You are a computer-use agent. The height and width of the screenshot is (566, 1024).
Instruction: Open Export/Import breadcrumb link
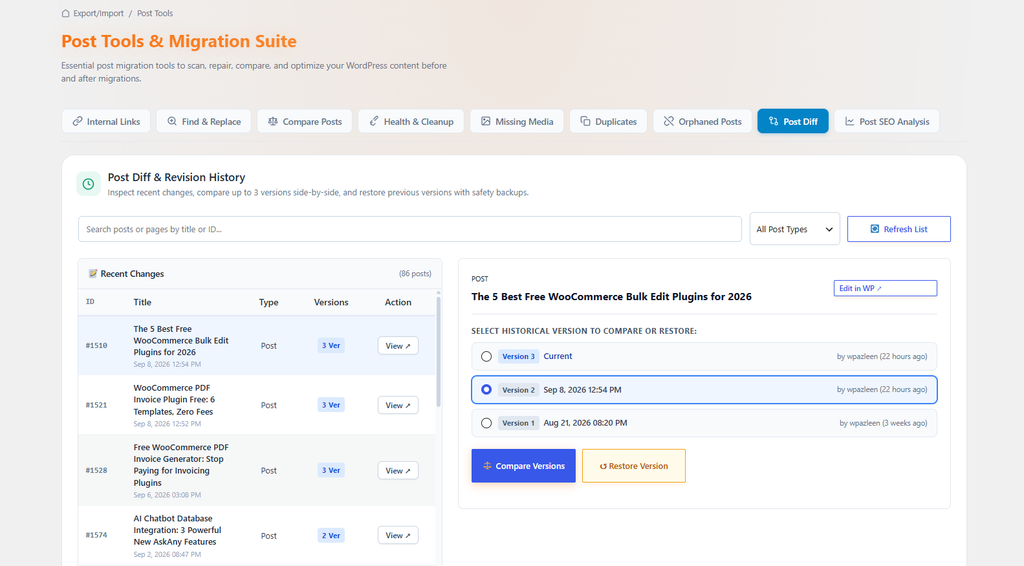tap(98, 13)
